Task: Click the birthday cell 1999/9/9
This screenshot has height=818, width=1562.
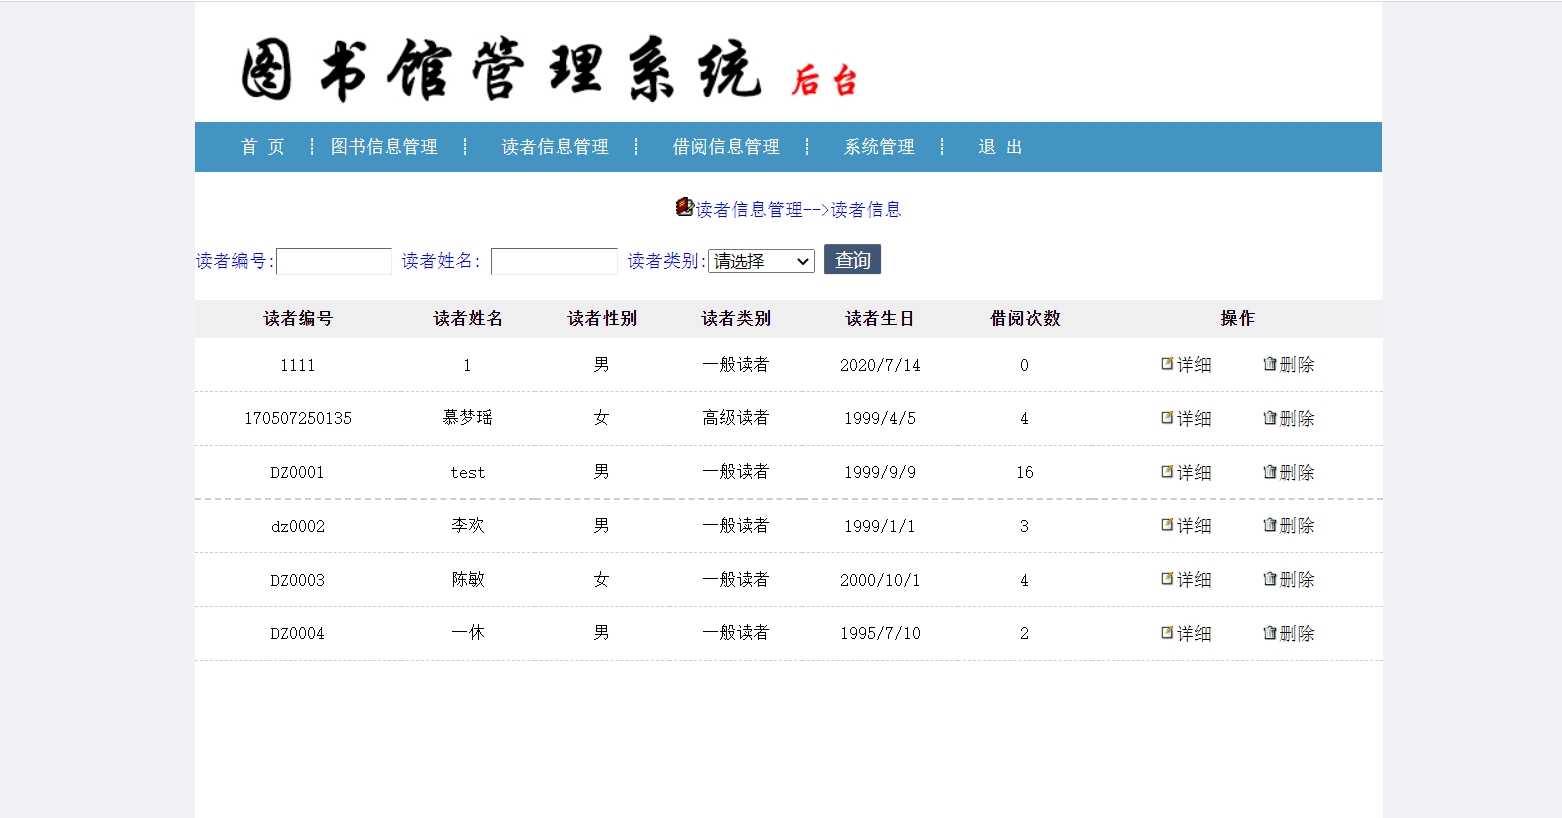Action: 880,472
